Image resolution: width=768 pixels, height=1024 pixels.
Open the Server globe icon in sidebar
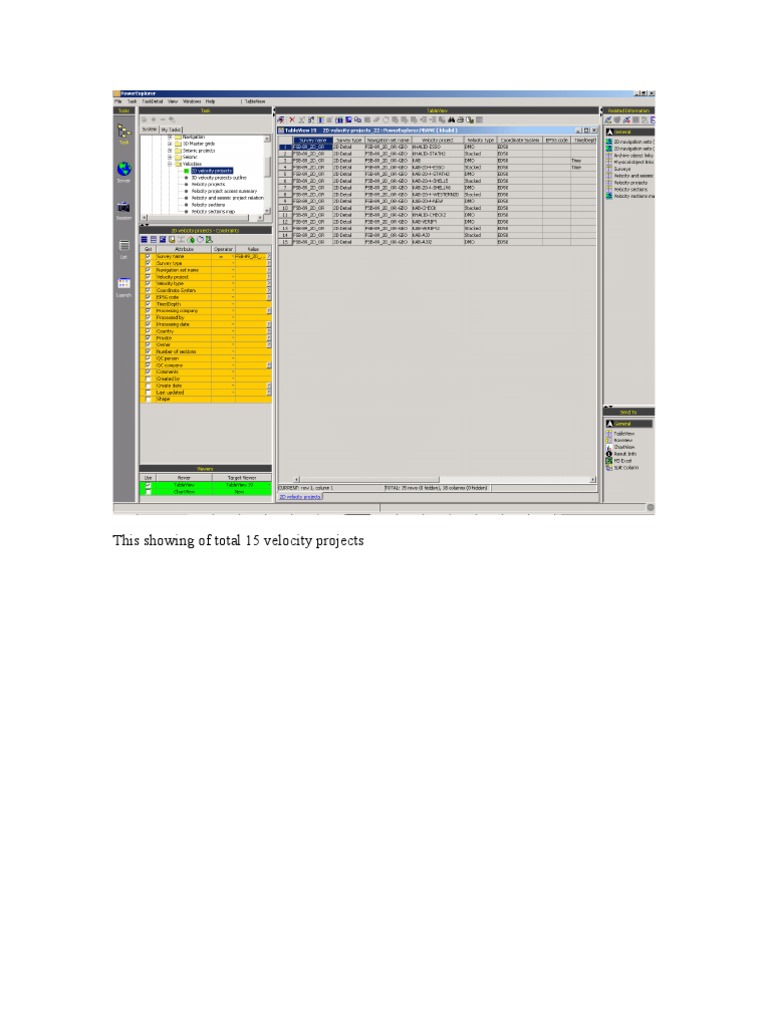123,170
